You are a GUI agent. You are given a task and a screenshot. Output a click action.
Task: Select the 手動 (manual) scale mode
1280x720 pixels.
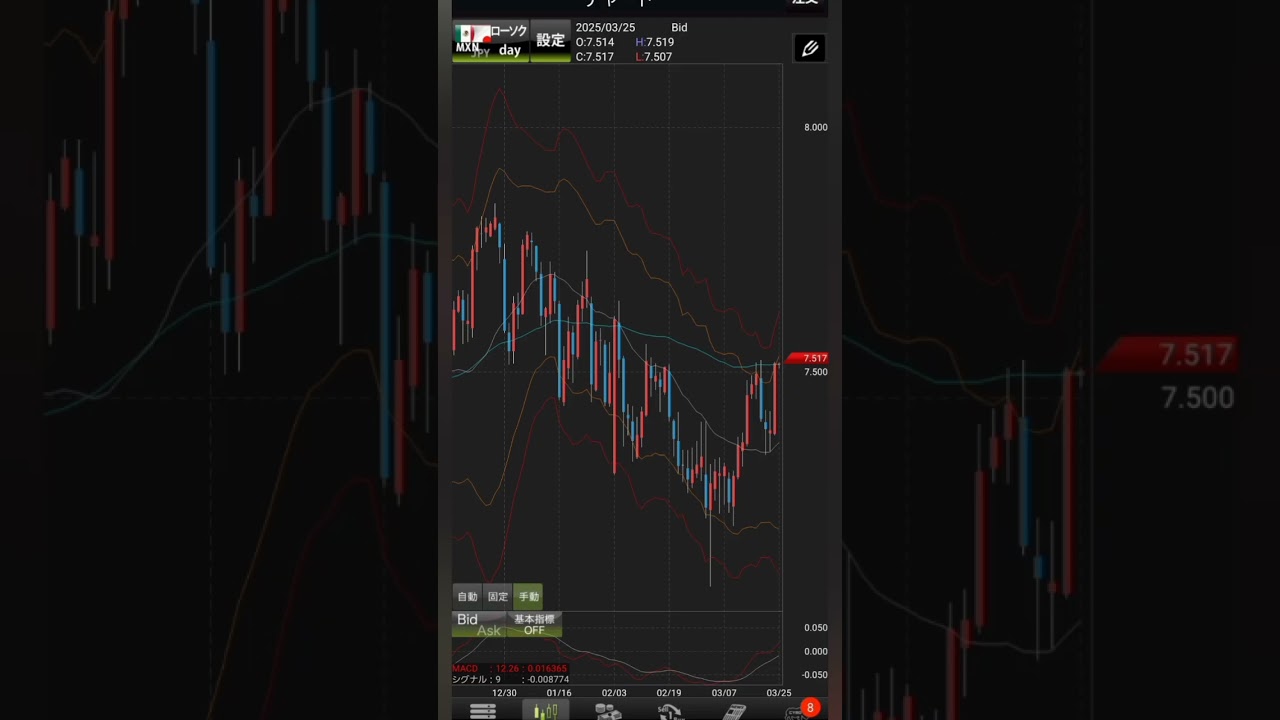click(528, 597)
